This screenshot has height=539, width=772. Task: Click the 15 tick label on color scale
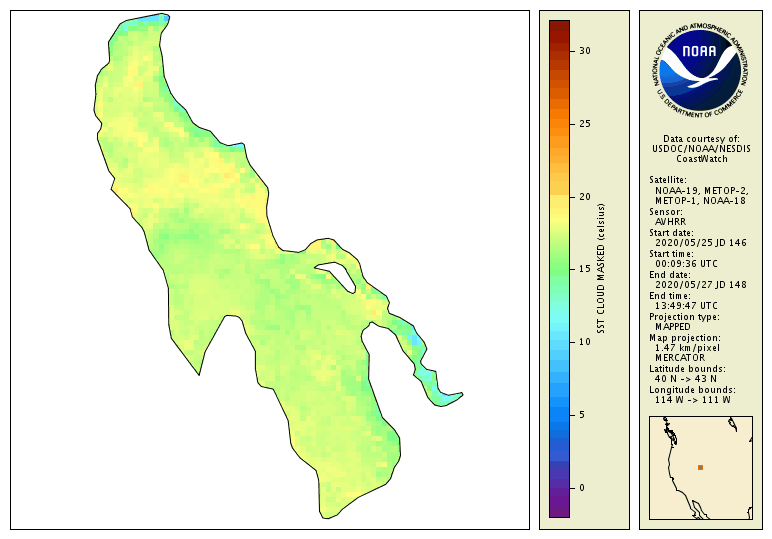point(584,269)
